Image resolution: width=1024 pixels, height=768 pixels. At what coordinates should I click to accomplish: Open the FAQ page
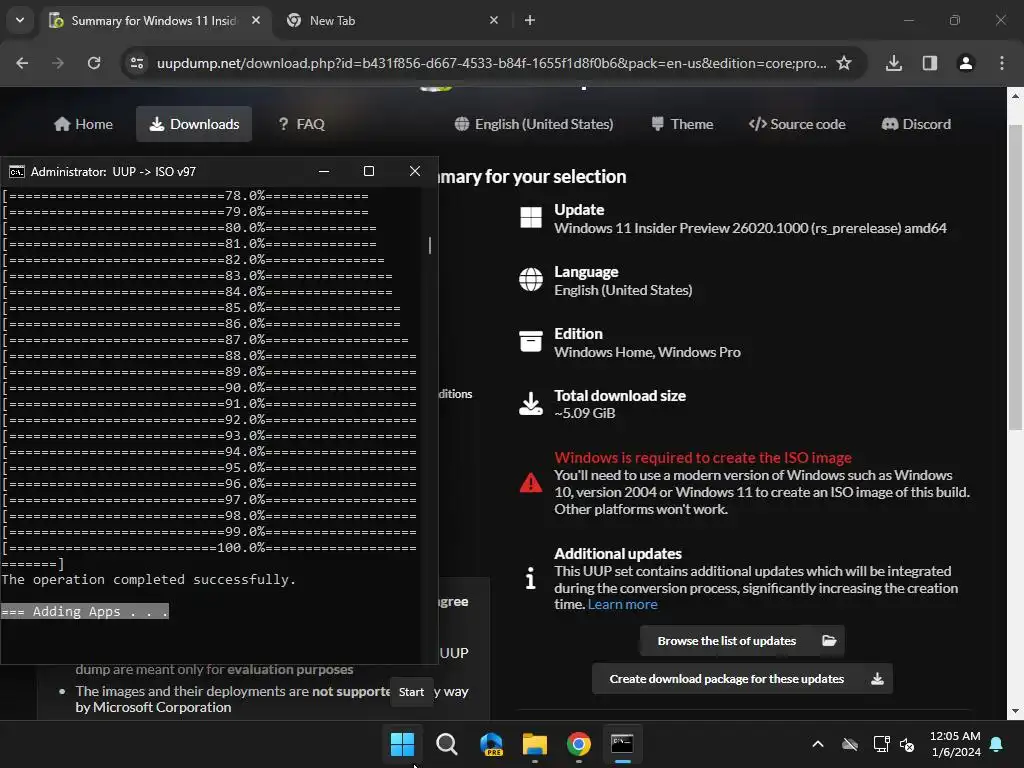tap(301, 124)
